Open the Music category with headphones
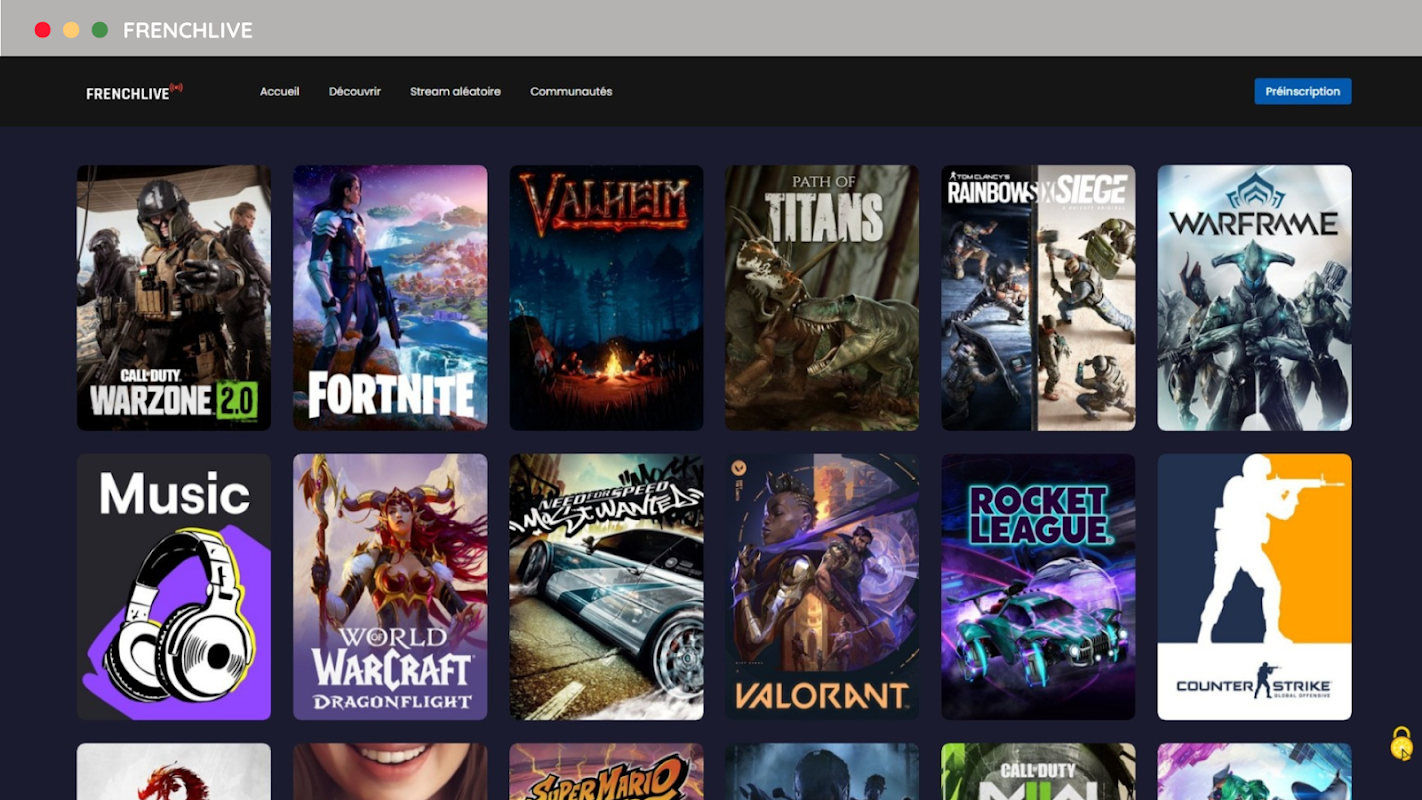 coord(174,587)
